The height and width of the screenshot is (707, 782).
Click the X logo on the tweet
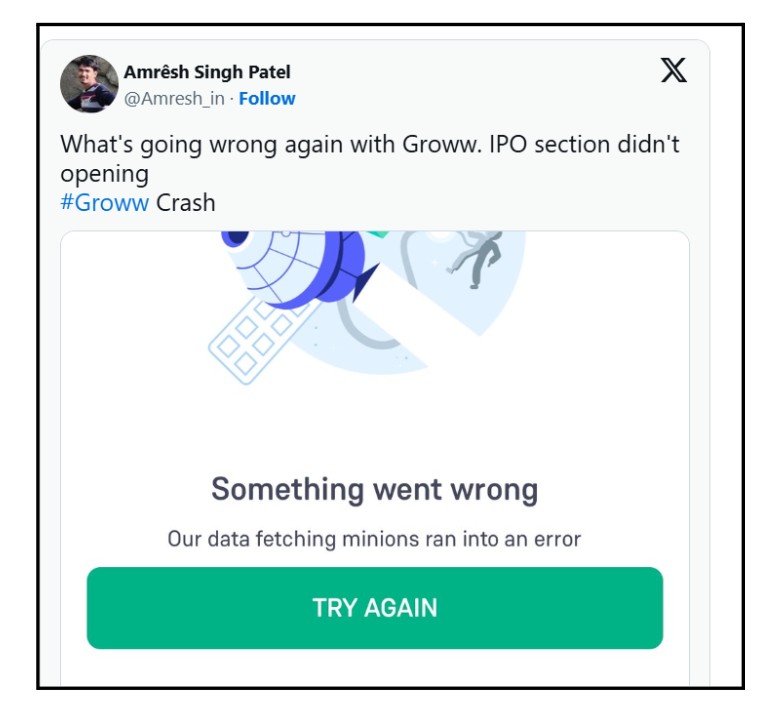tap(674, 71)
